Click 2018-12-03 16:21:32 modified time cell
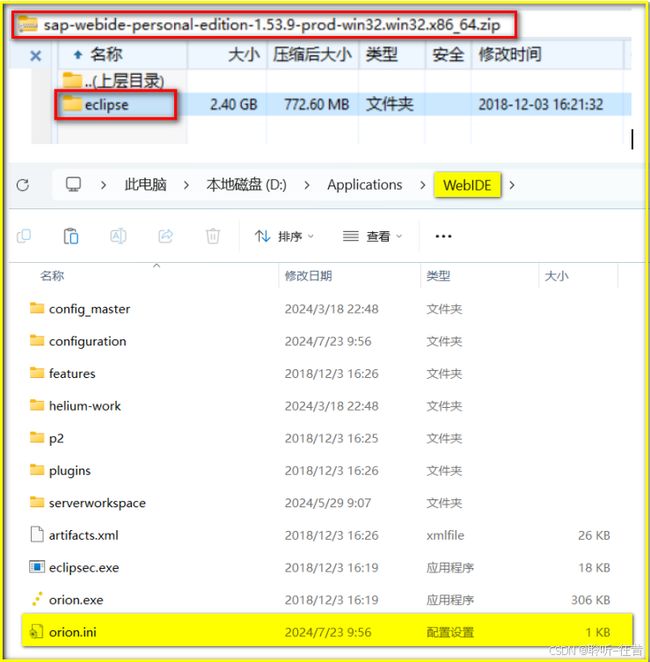The height and width of the screenshot is (662, 650). click(540, 104)
